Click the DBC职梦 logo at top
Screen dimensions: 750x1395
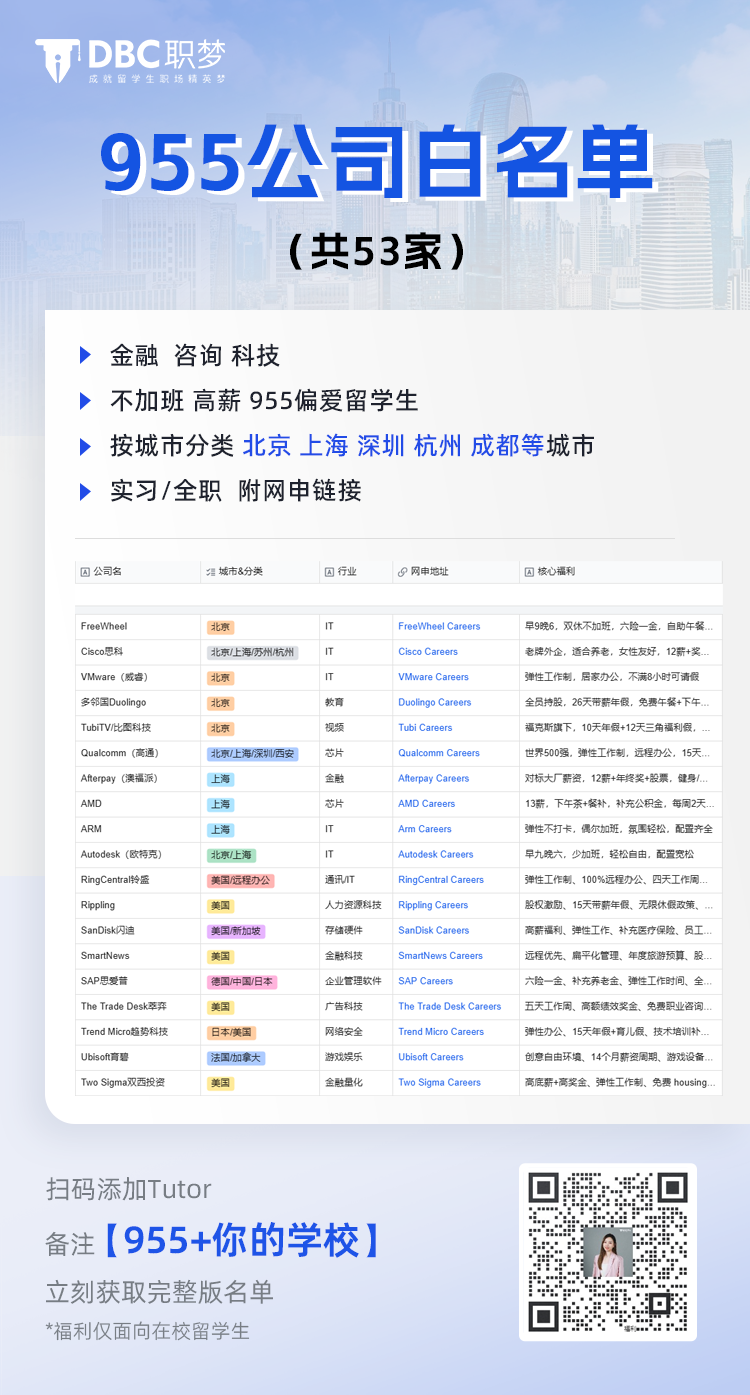[132, 61]
